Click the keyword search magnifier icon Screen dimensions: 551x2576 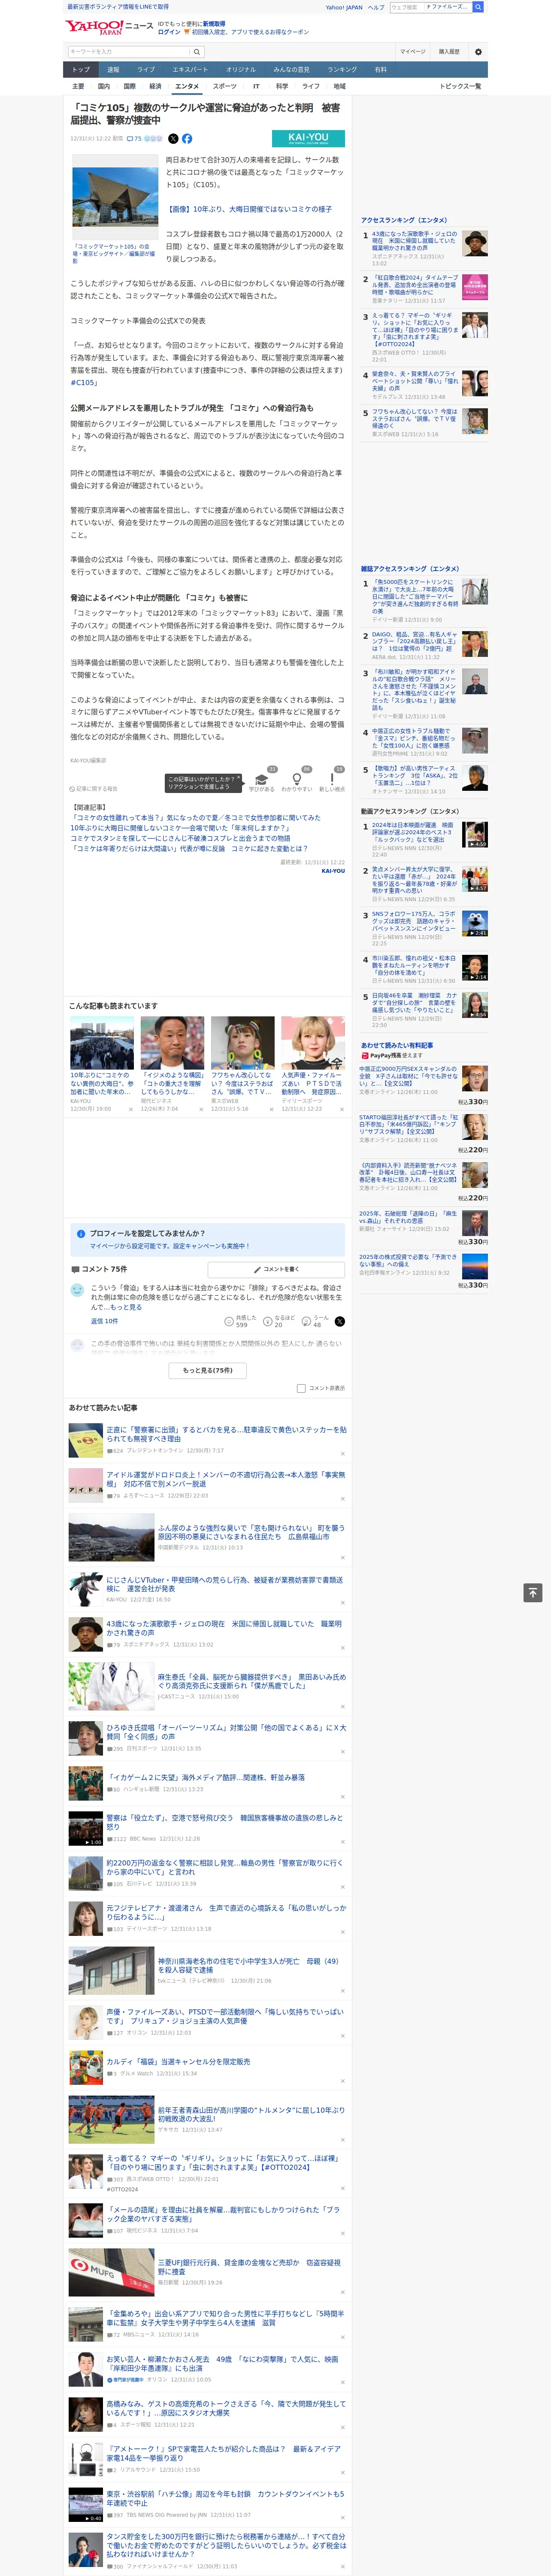(x=197, y=51)
